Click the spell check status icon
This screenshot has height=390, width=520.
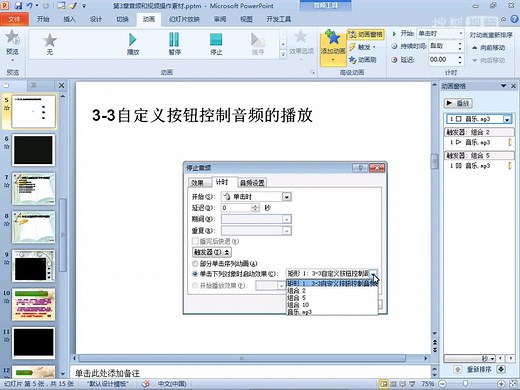click(146, 384)
